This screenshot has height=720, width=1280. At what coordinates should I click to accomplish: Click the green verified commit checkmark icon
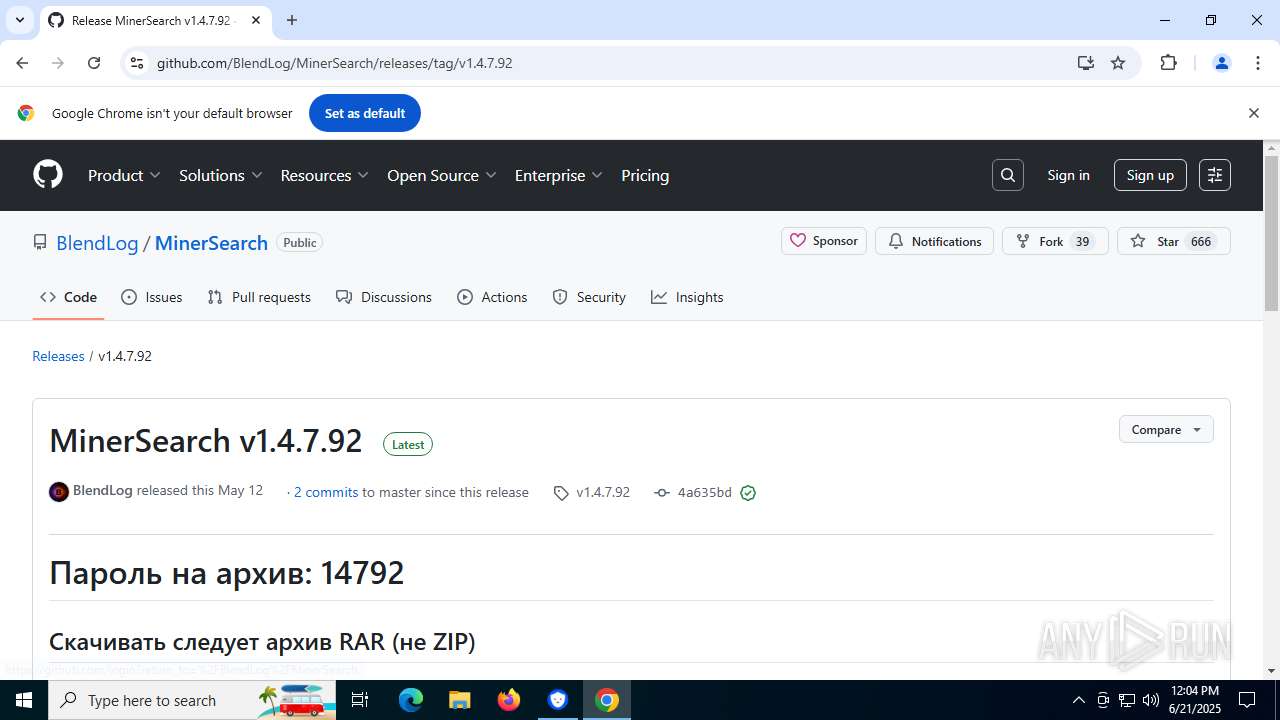pyautogui.click(x=748, y=492)
